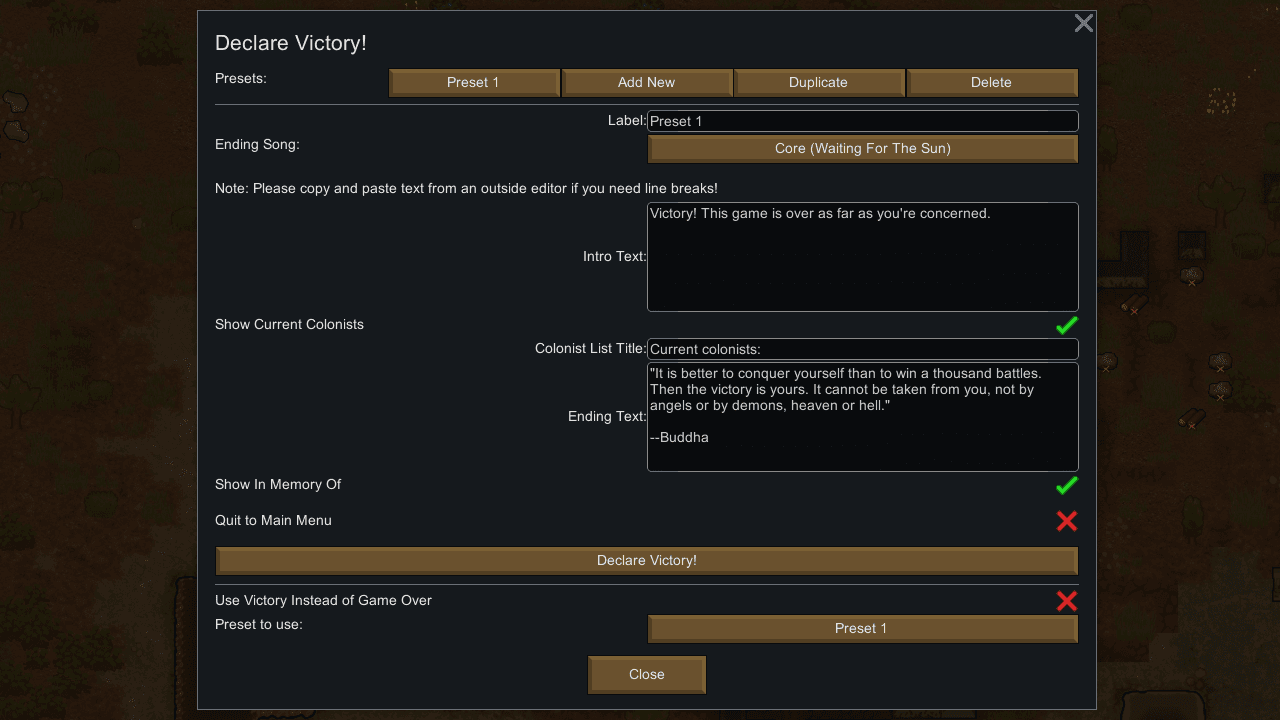Screen dimensions: 1280x720
Task: Click the Declare Victory! dialog title
Action: tap(291, 43)
